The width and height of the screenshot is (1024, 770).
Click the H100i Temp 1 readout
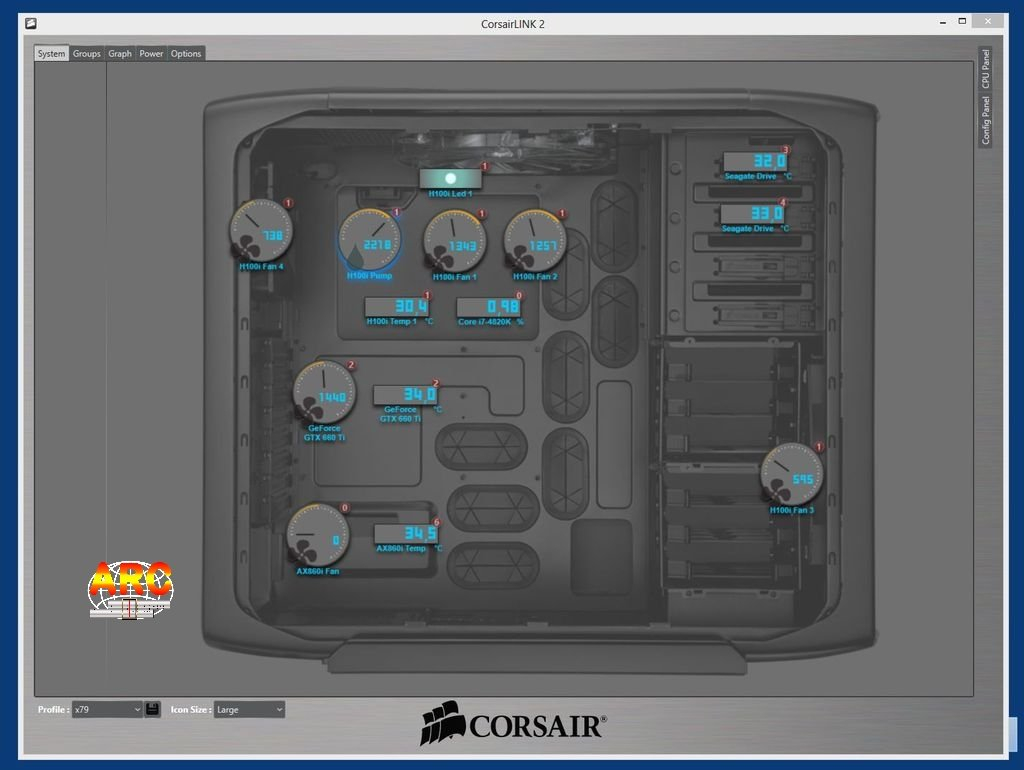pos(396,306)
